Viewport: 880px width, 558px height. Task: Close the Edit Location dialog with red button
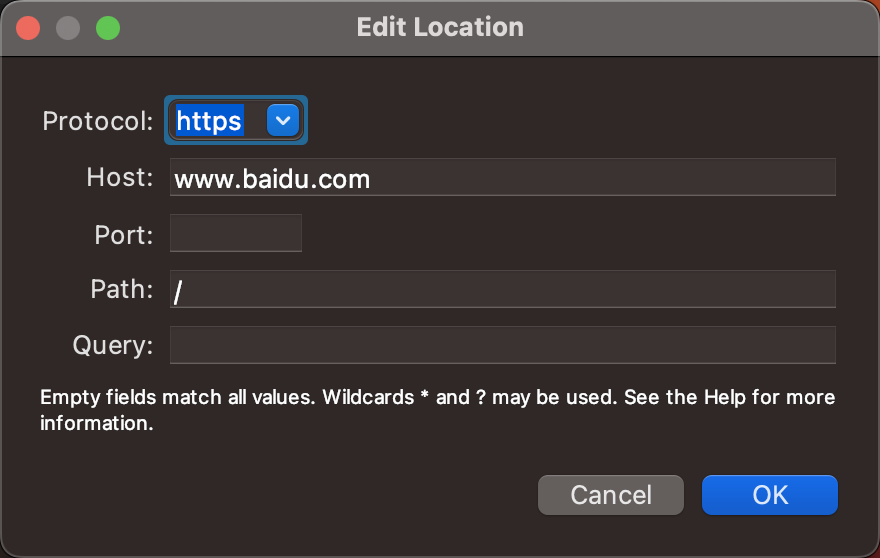pos(28,27)
